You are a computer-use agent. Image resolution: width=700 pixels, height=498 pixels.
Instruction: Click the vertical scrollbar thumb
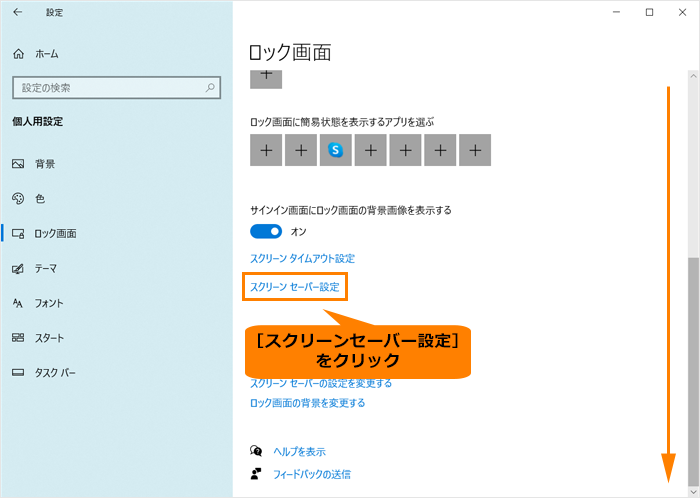point(693,371)
